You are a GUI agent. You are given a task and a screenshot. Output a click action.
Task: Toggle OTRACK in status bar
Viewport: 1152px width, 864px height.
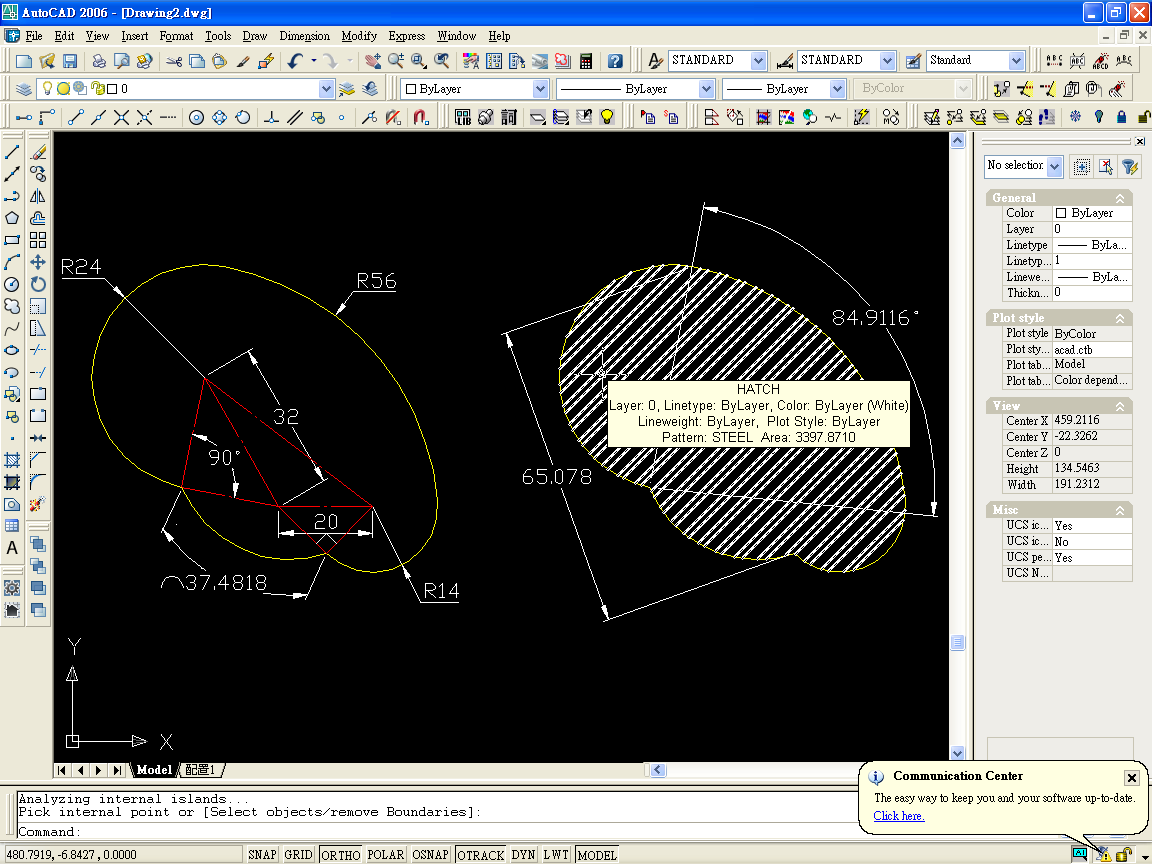pyautogui.click(x=480, y=854)
